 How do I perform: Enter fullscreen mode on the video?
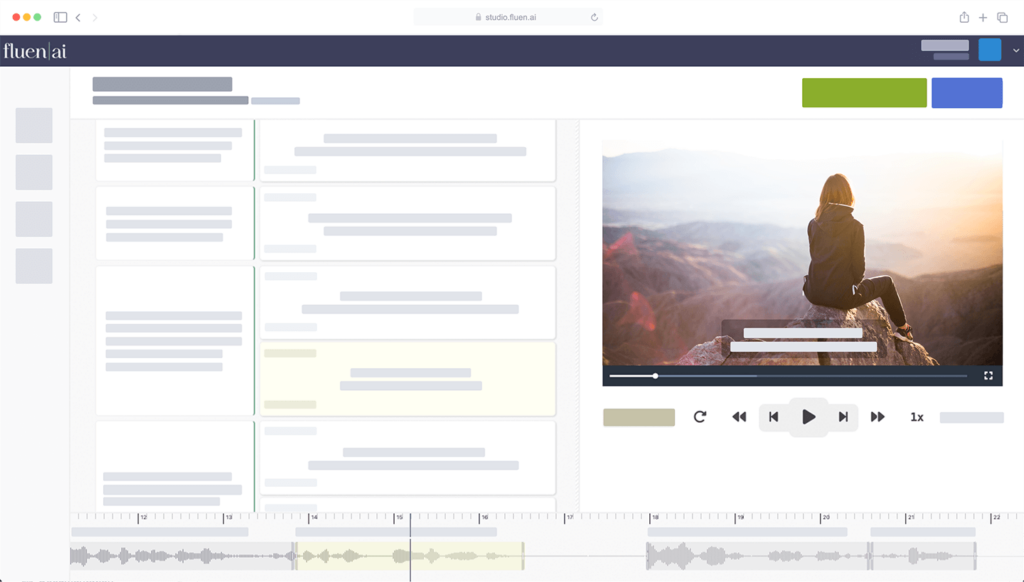988,376
